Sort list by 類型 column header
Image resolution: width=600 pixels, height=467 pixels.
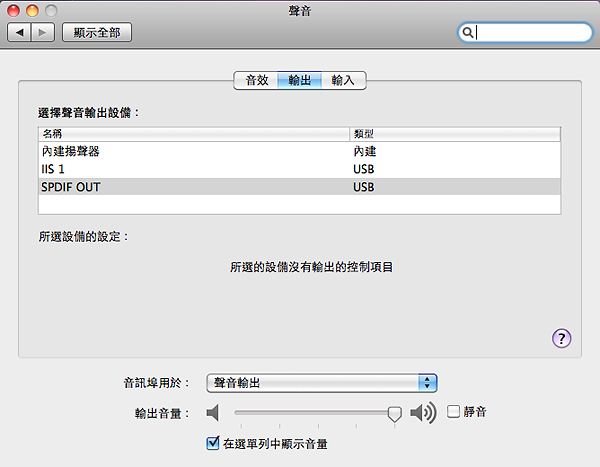click(x=455, y=134)
